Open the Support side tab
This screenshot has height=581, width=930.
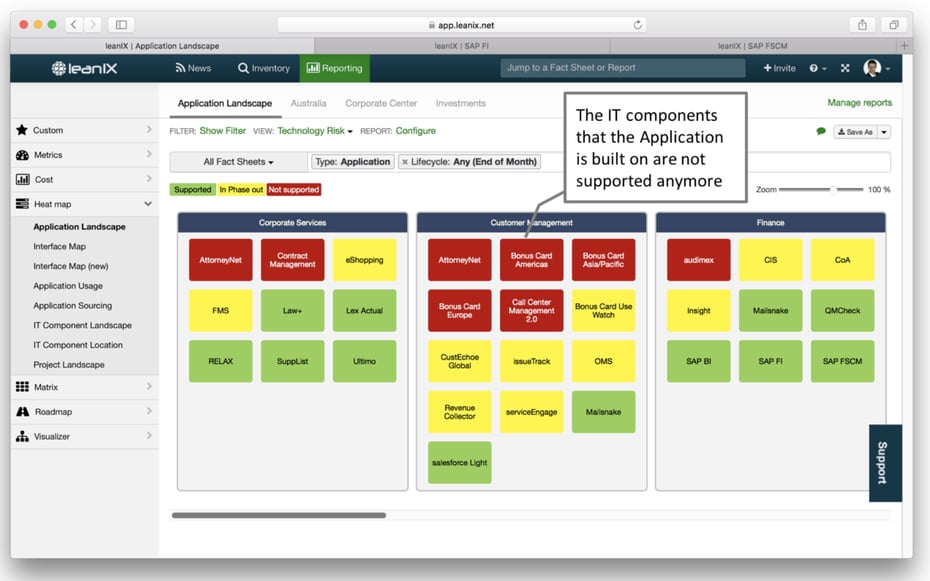pyautogui.click(x=885, y=463)
